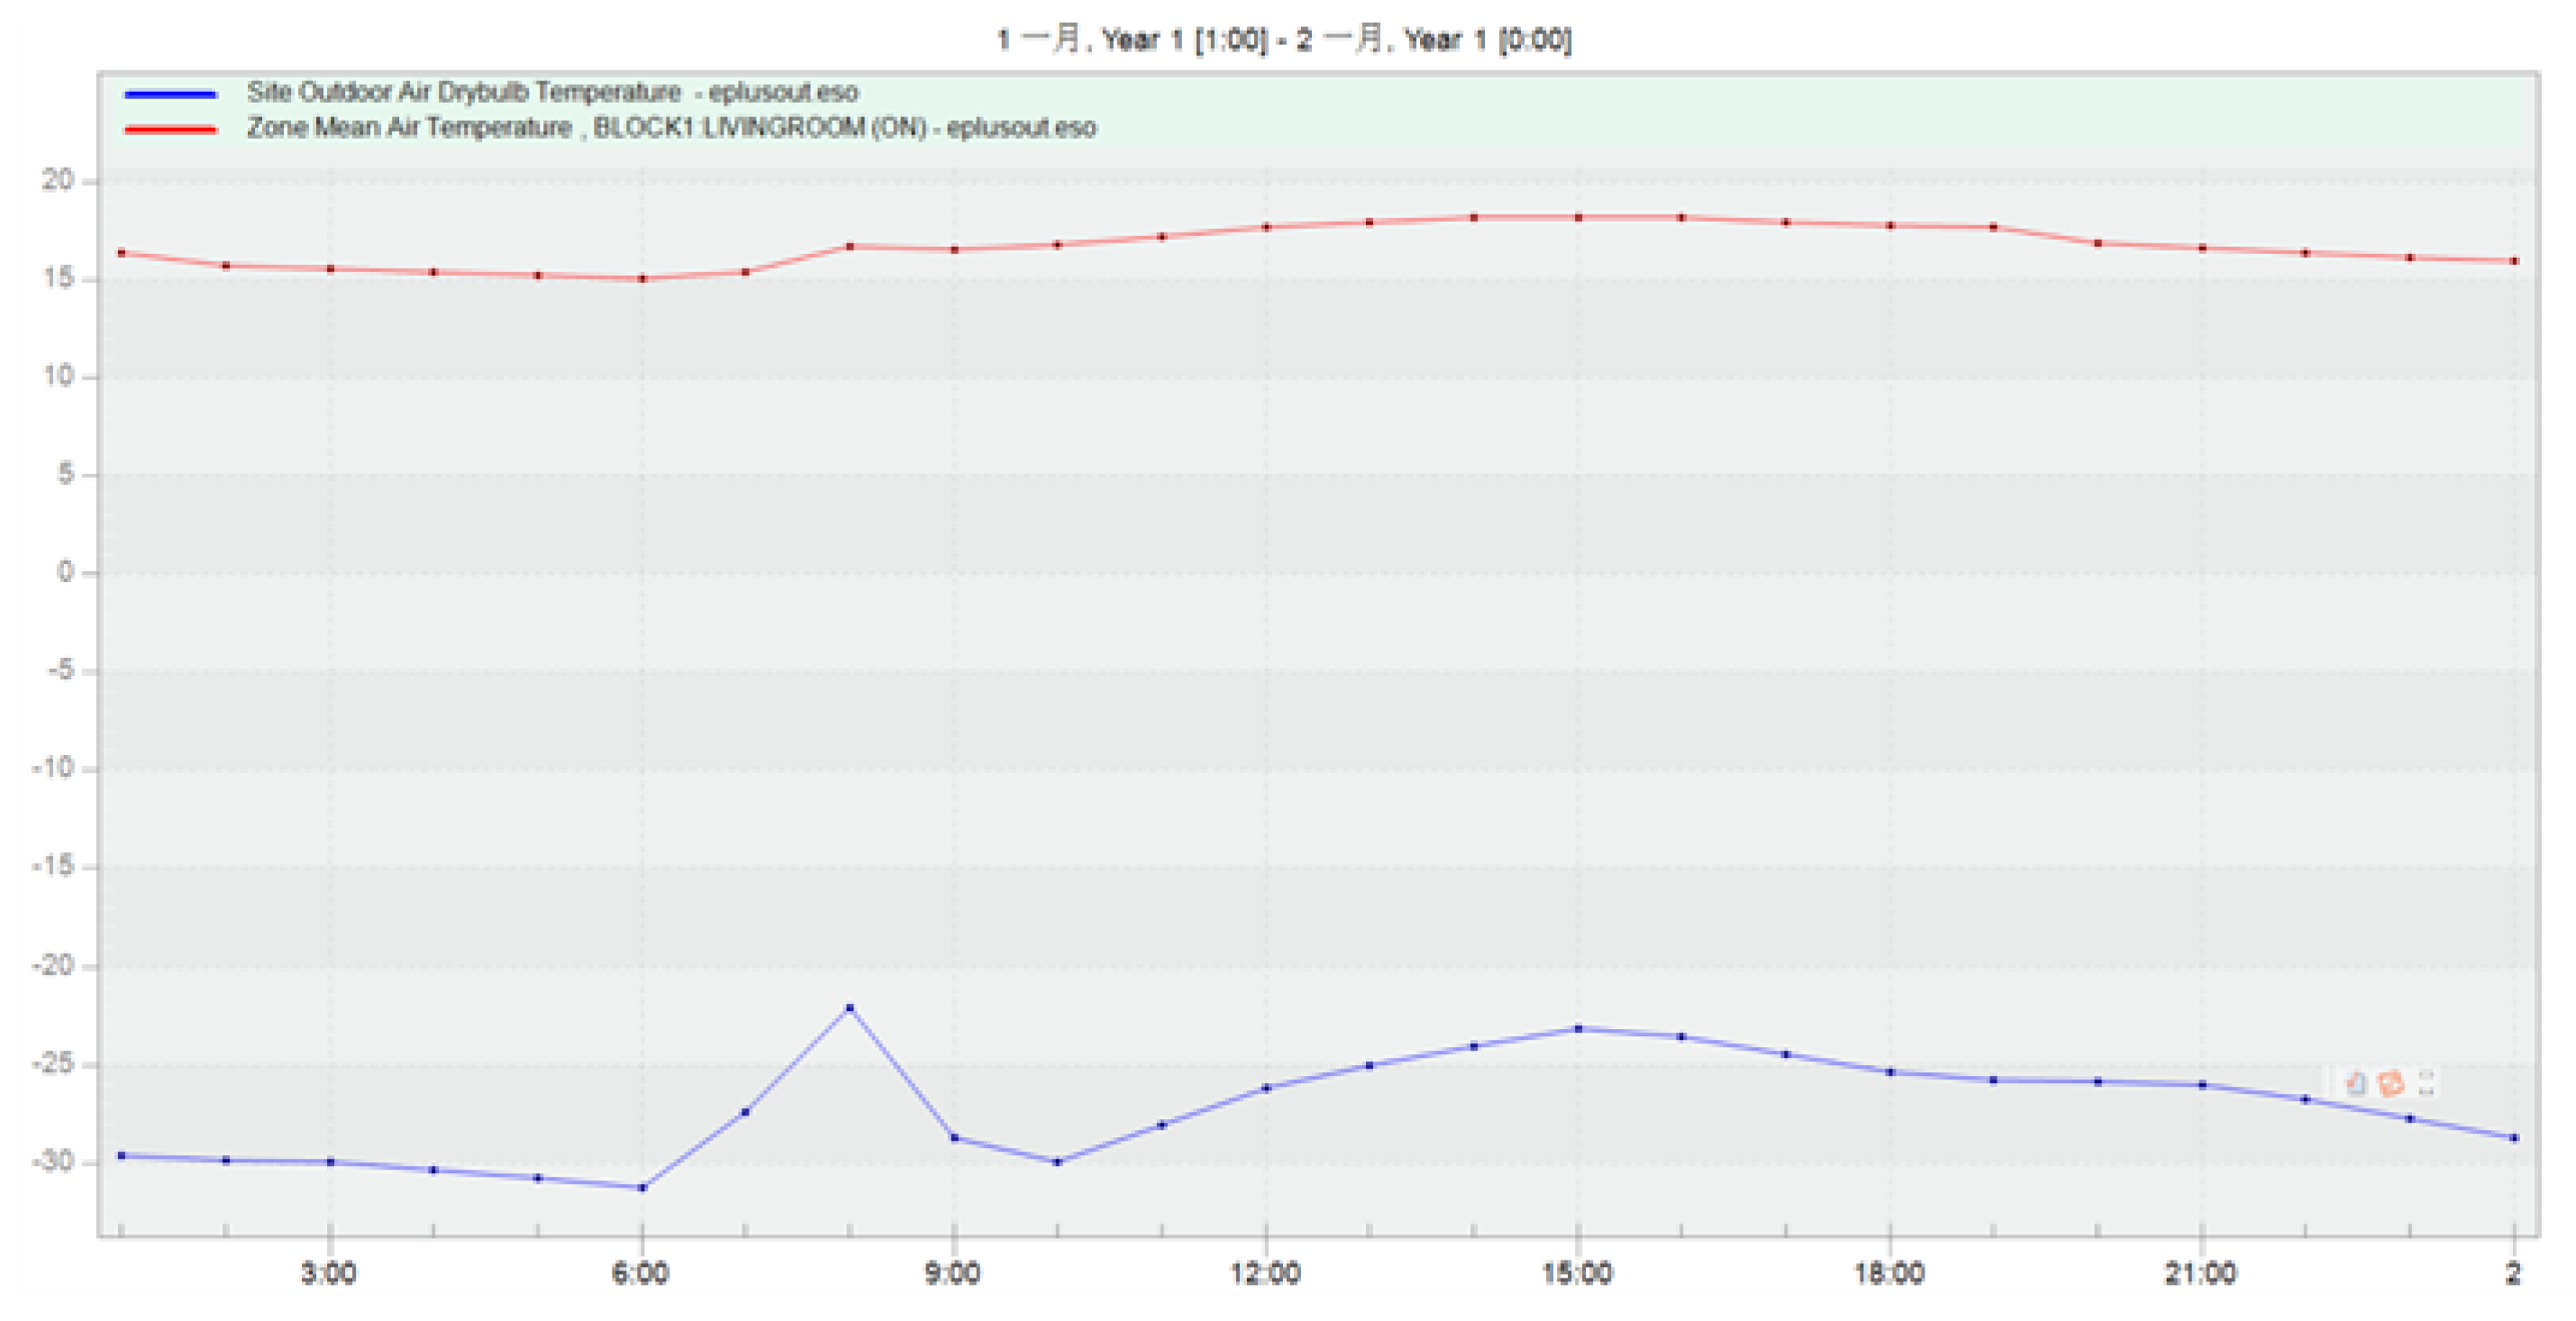The height and width of the screenshot is (1321, 2576).
Task: Click the 3:00 label on the time axis
Action: coord(329,1273)
